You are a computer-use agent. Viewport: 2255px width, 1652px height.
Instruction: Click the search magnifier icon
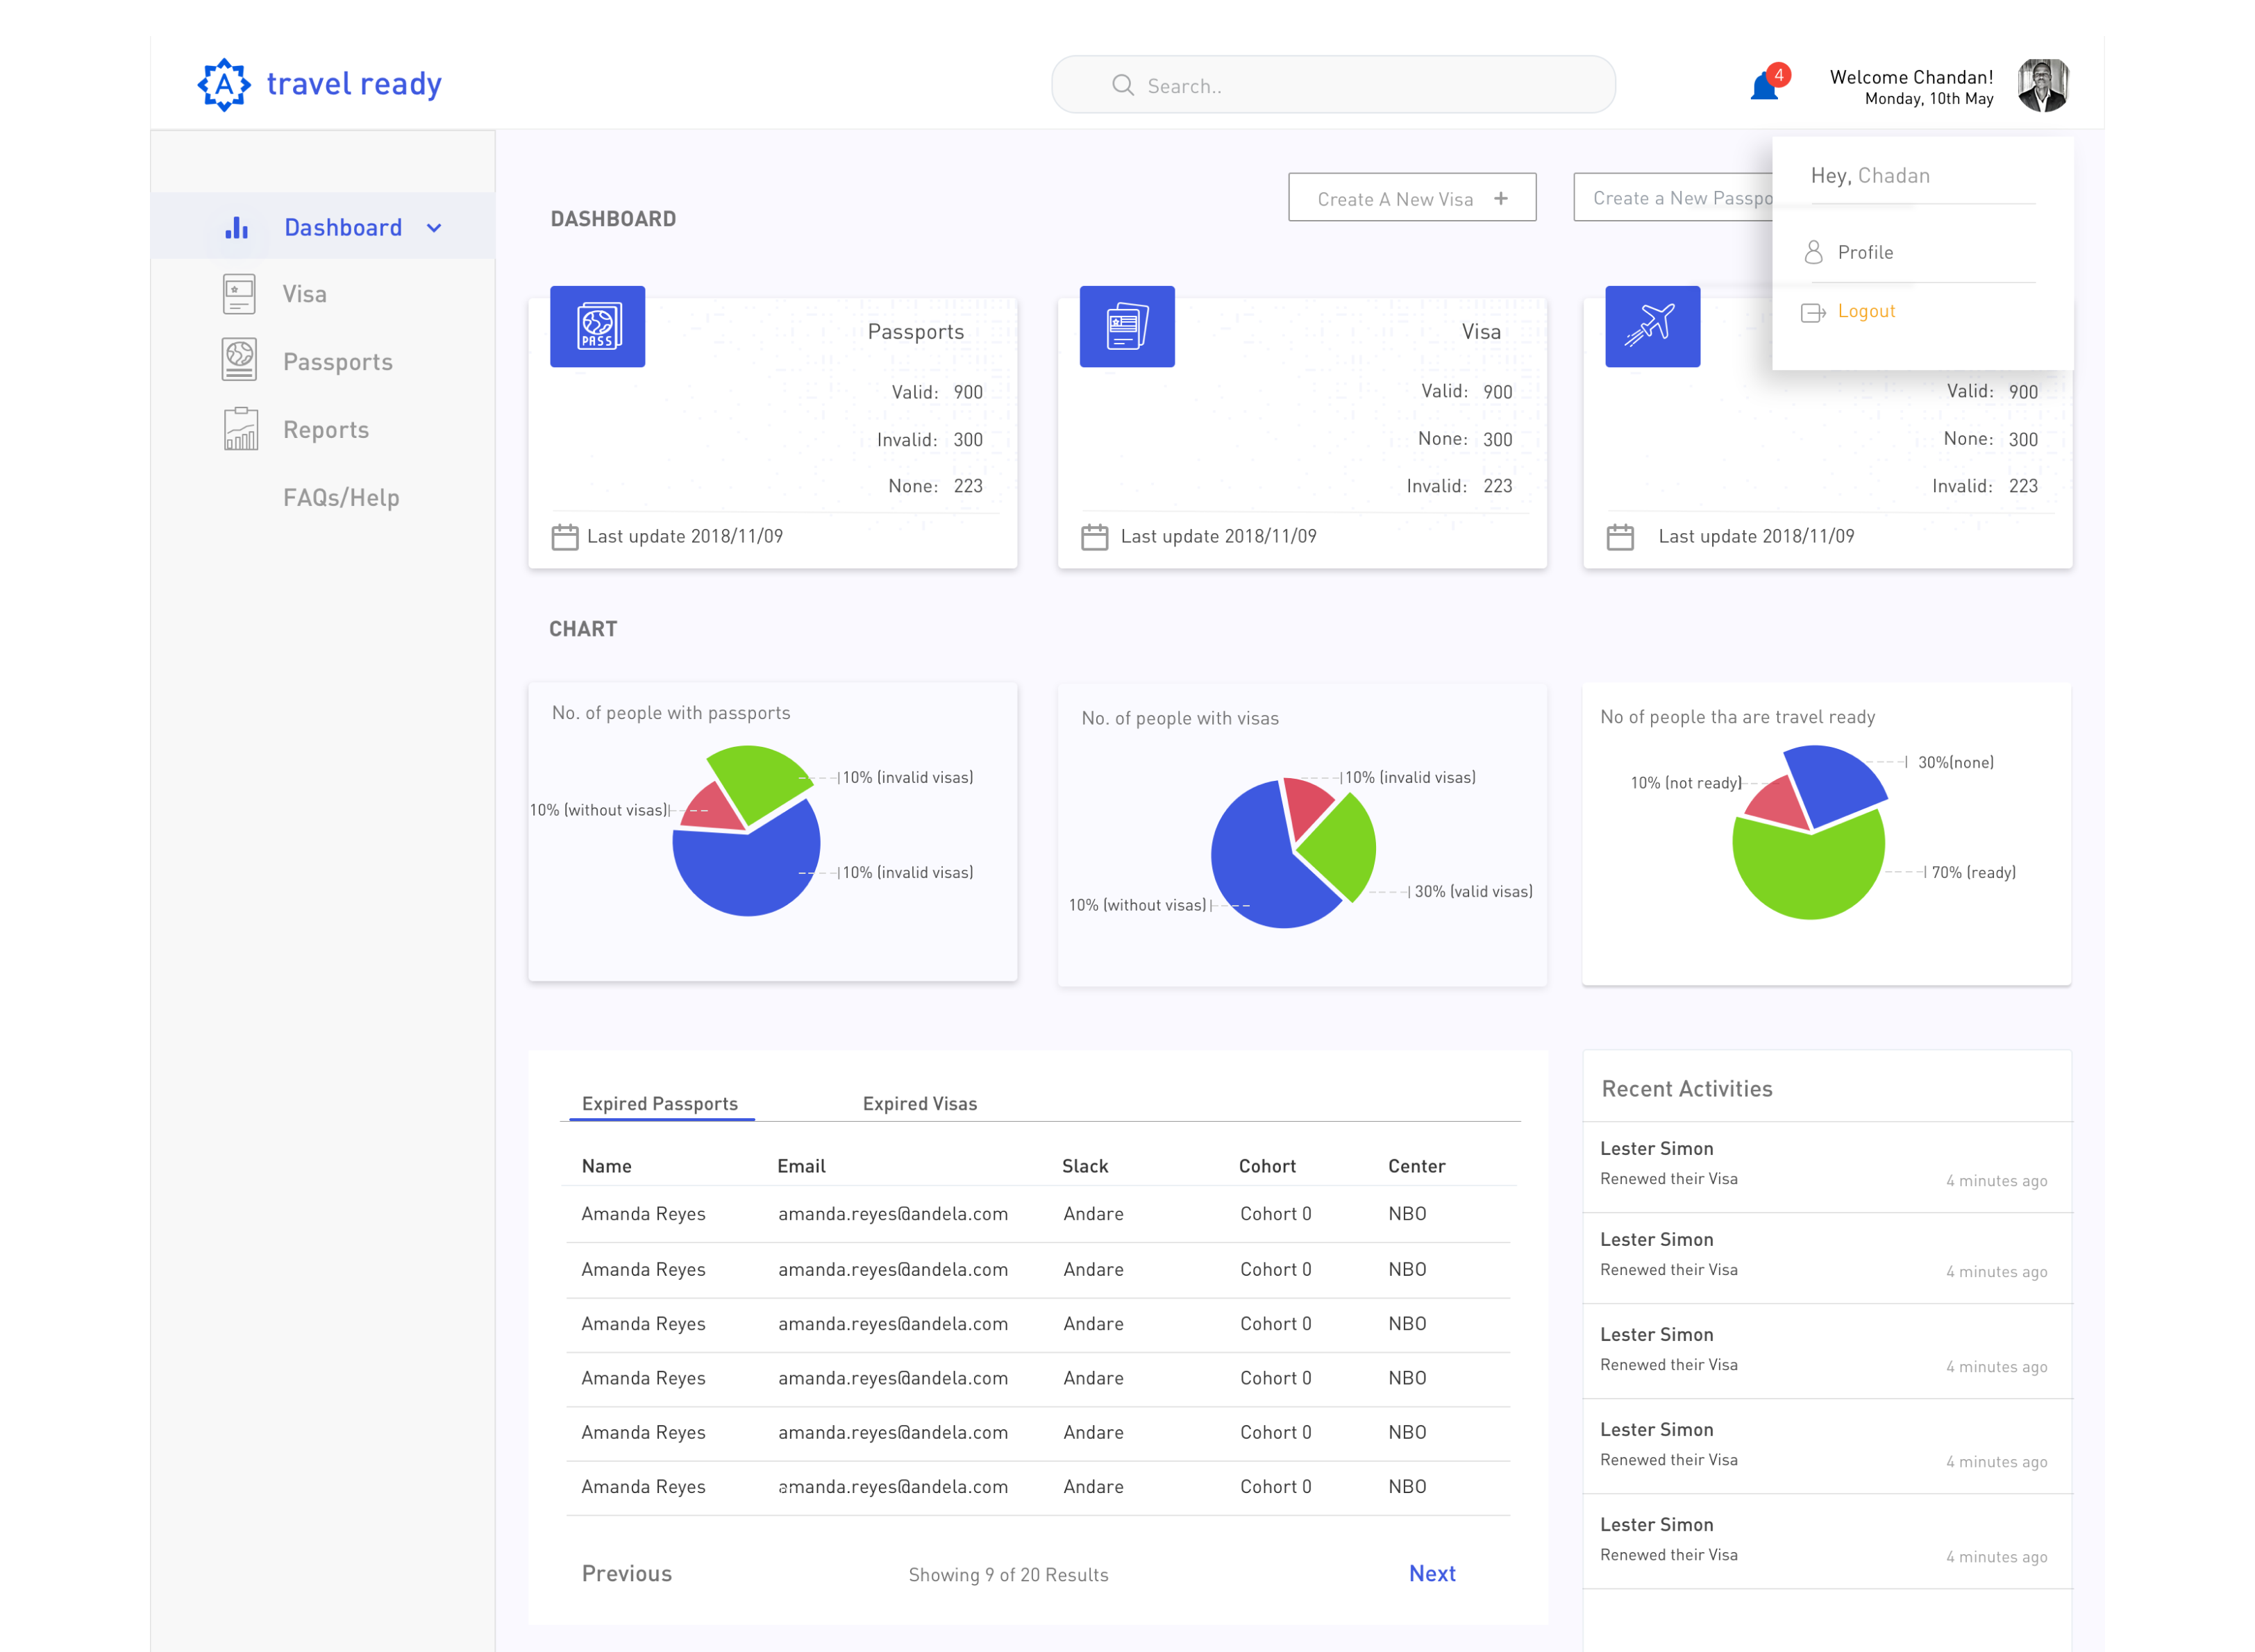pos(1123,86)
